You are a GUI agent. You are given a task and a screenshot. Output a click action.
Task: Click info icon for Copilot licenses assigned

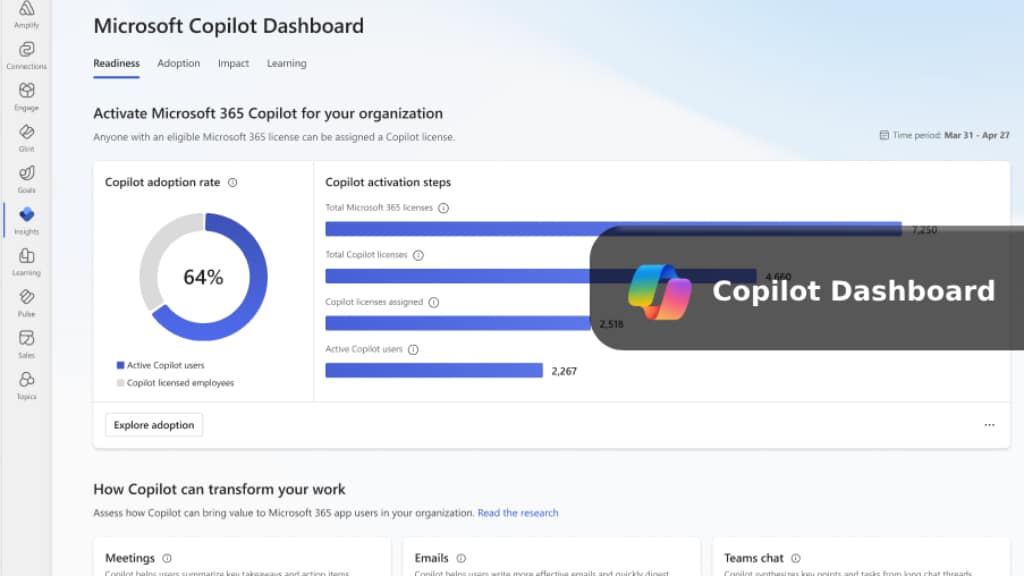coord(434,302)
